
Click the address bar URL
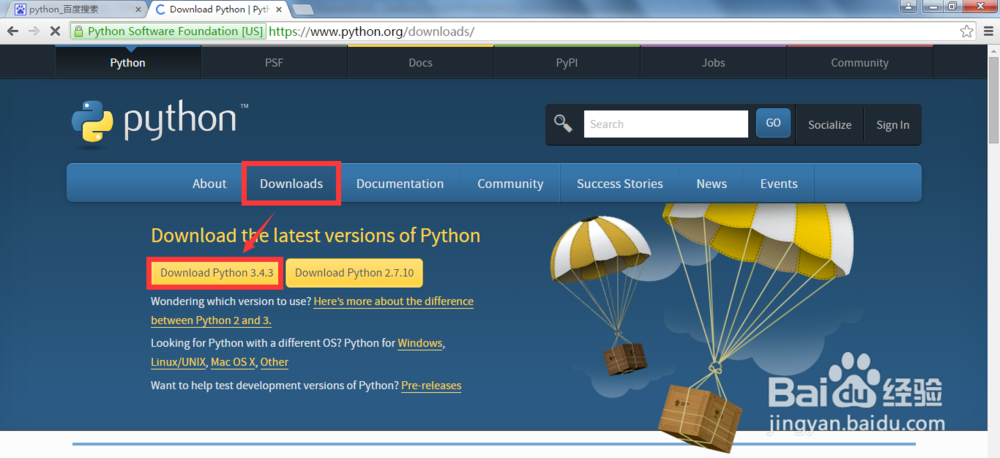pos(371,31)
